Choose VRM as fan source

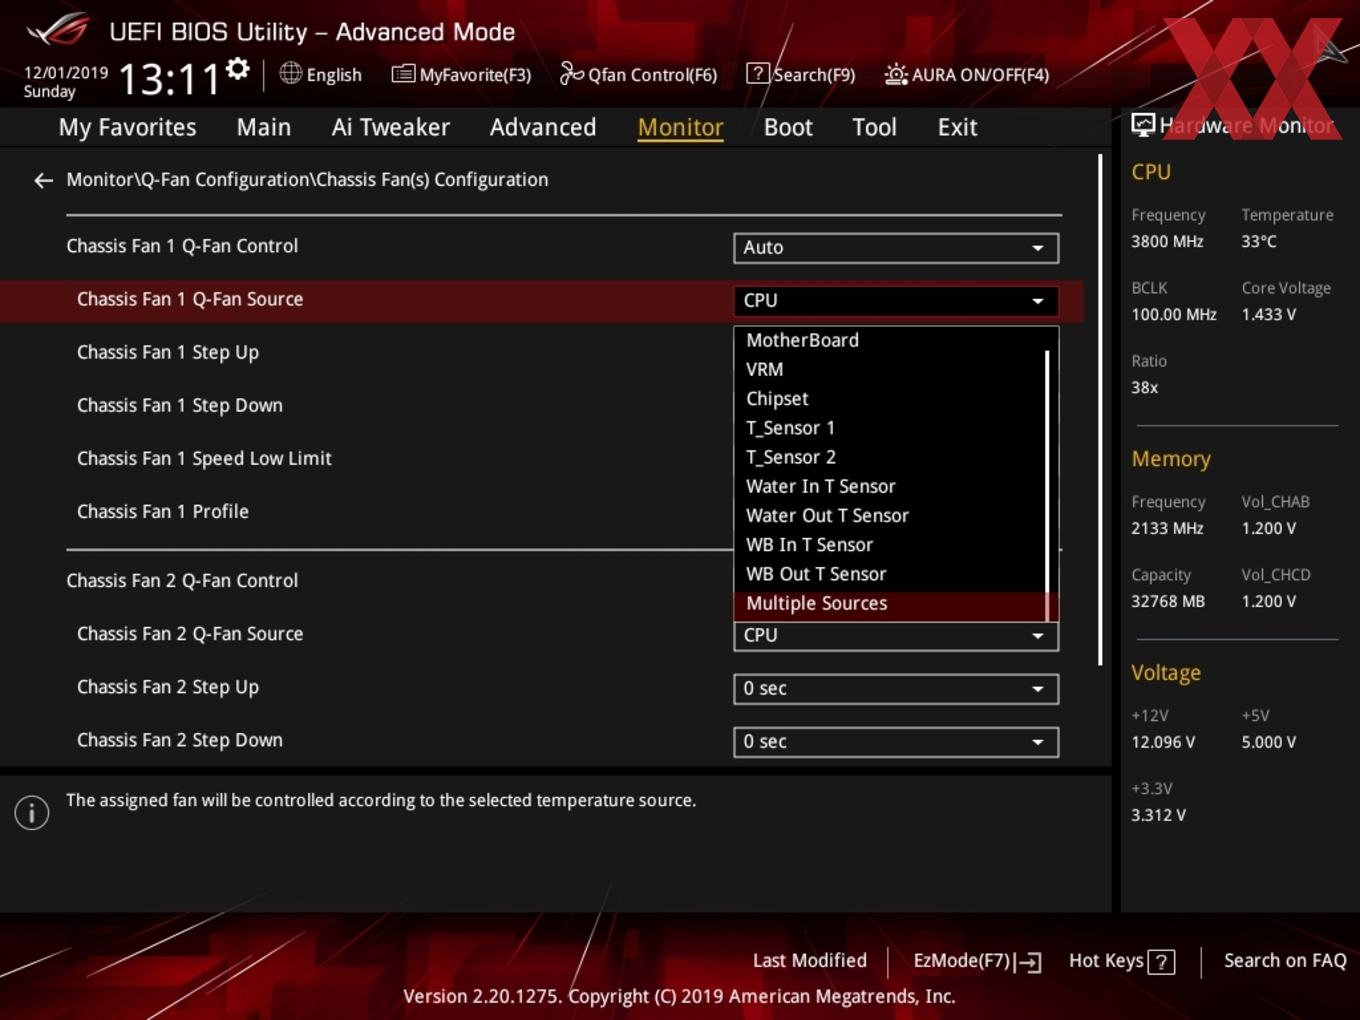point(889,369)
